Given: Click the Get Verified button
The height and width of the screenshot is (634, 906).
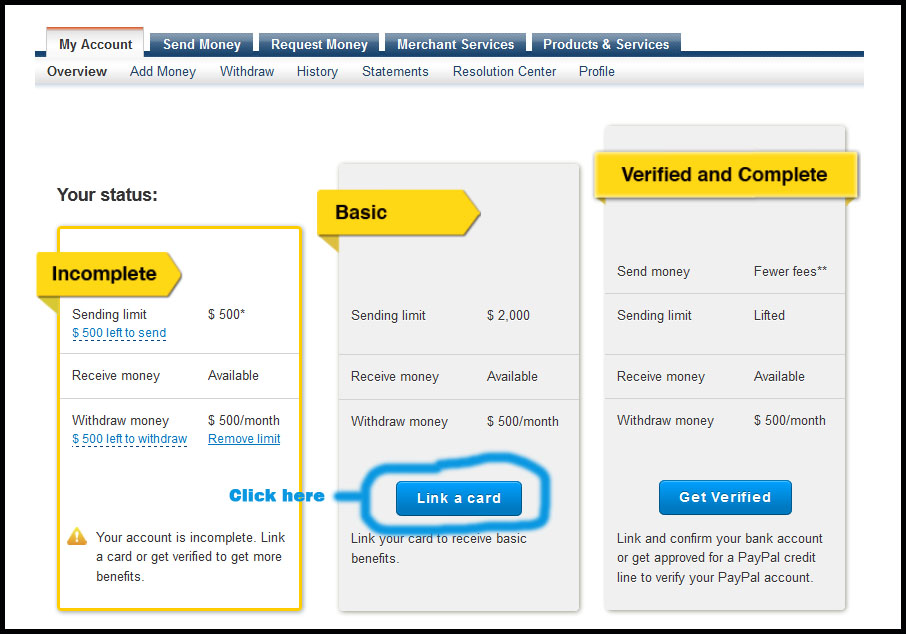Looking at the screenshot, I should tap(725, 497).
